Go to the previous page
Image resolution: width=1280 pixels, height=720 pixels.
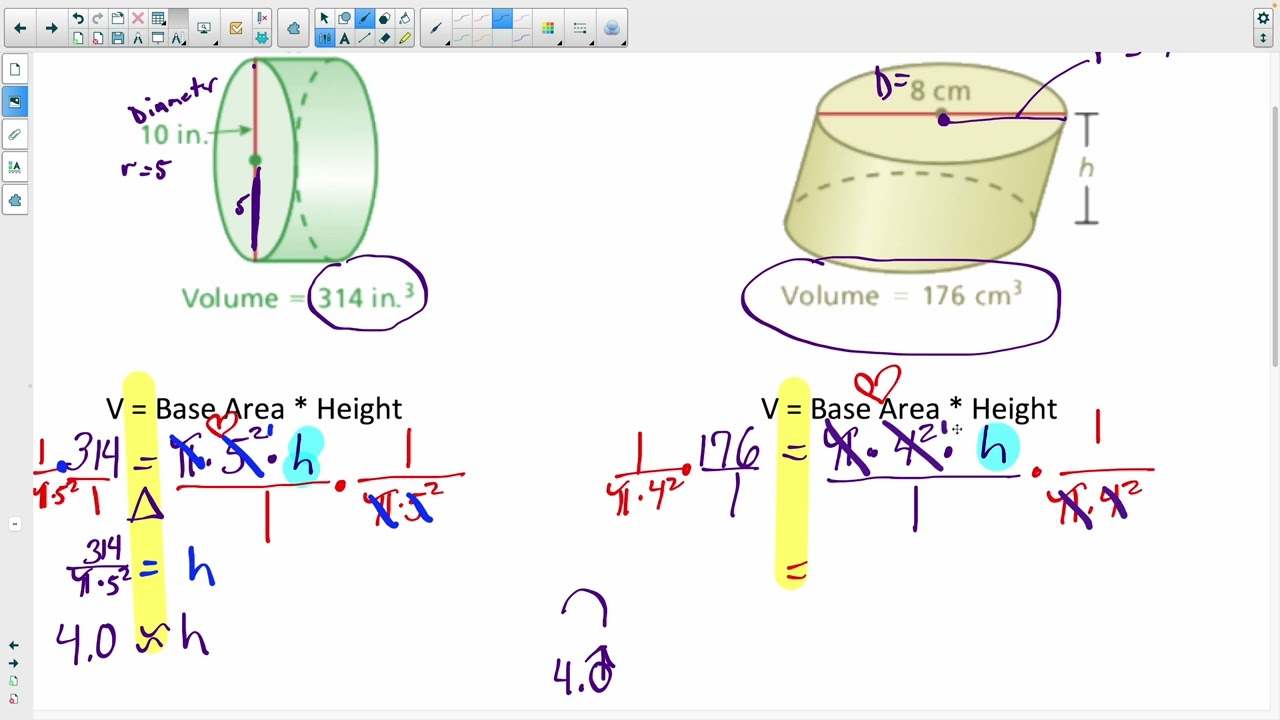click(20, 28)
